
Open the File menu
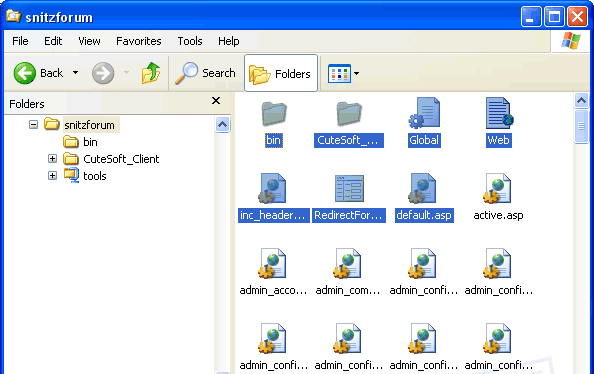tap(20, 41)
